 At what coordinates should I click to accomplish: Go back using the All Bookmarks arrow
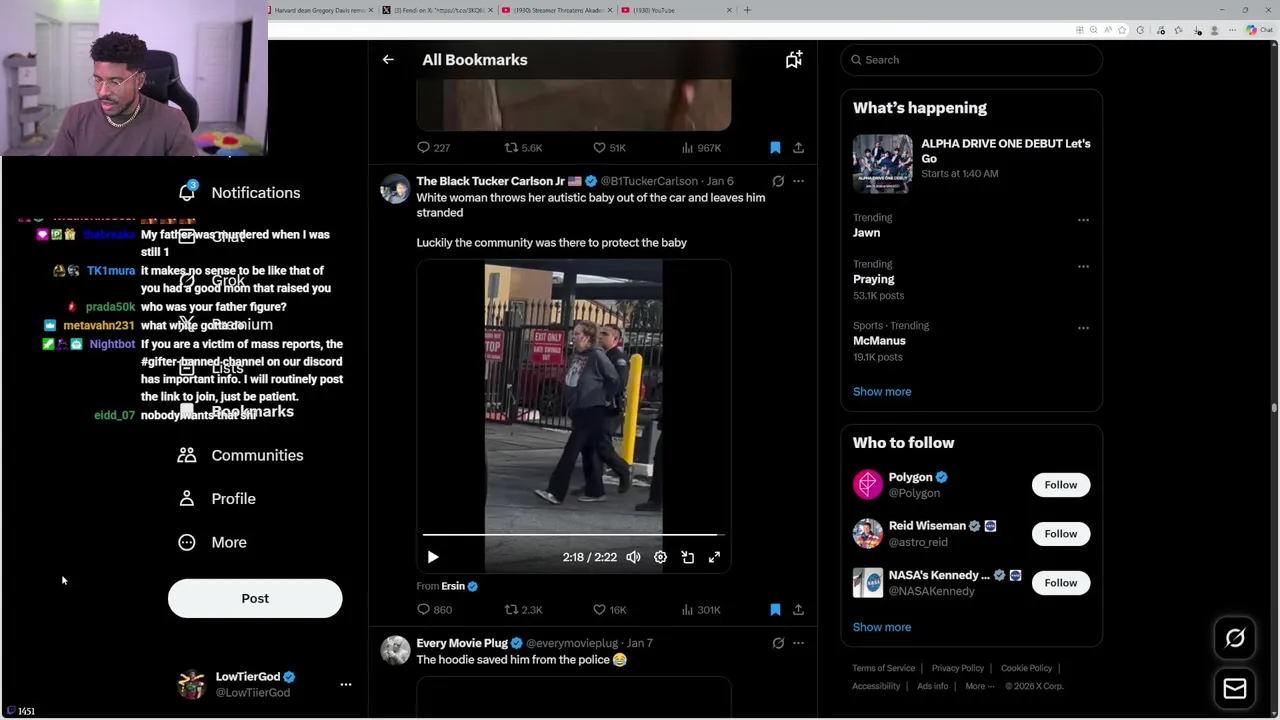(388, 60)
